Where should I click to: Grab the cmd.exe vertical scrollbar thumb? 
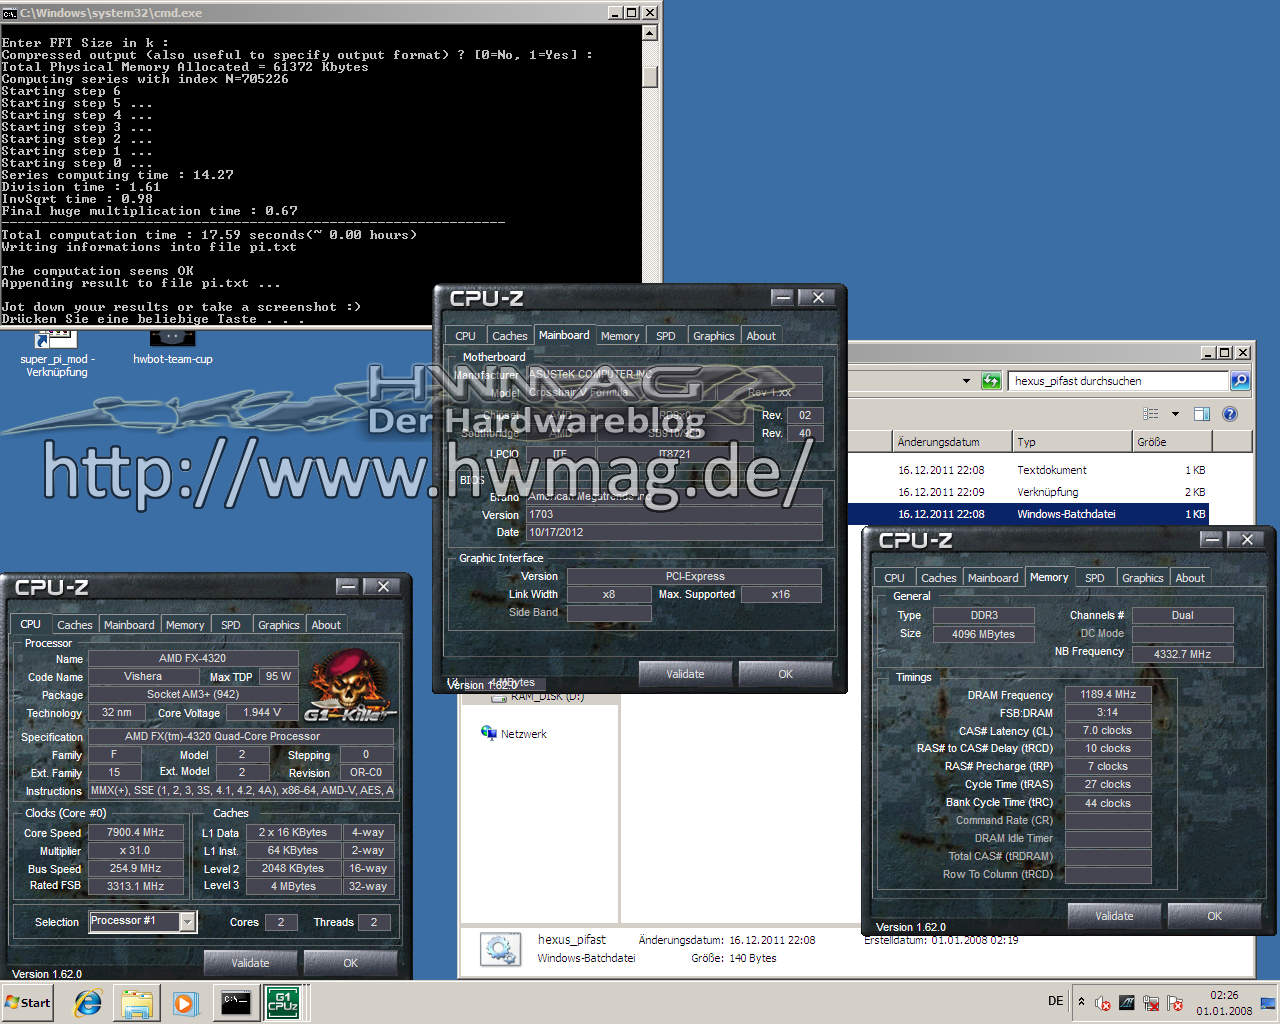click(x=650, y=76)
